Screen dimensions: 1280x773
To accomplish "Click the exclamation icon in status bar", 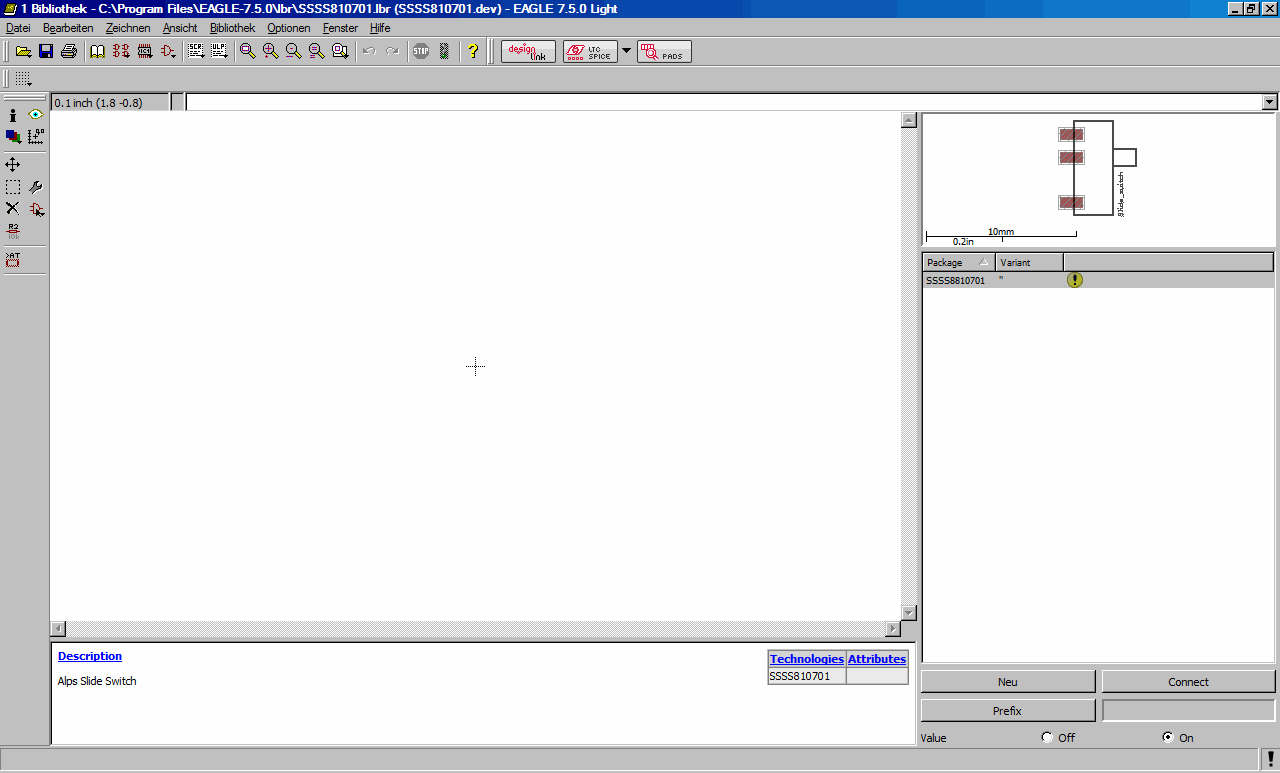I will click(1269, 758).
